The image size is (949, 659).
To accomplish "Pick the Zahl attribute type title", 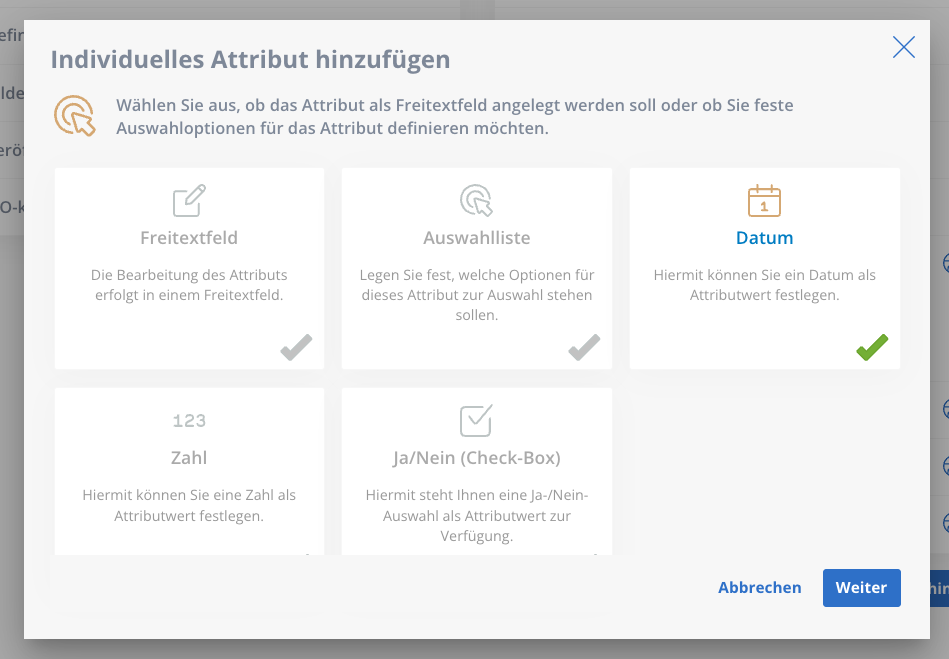I will (x=189, y=458).
